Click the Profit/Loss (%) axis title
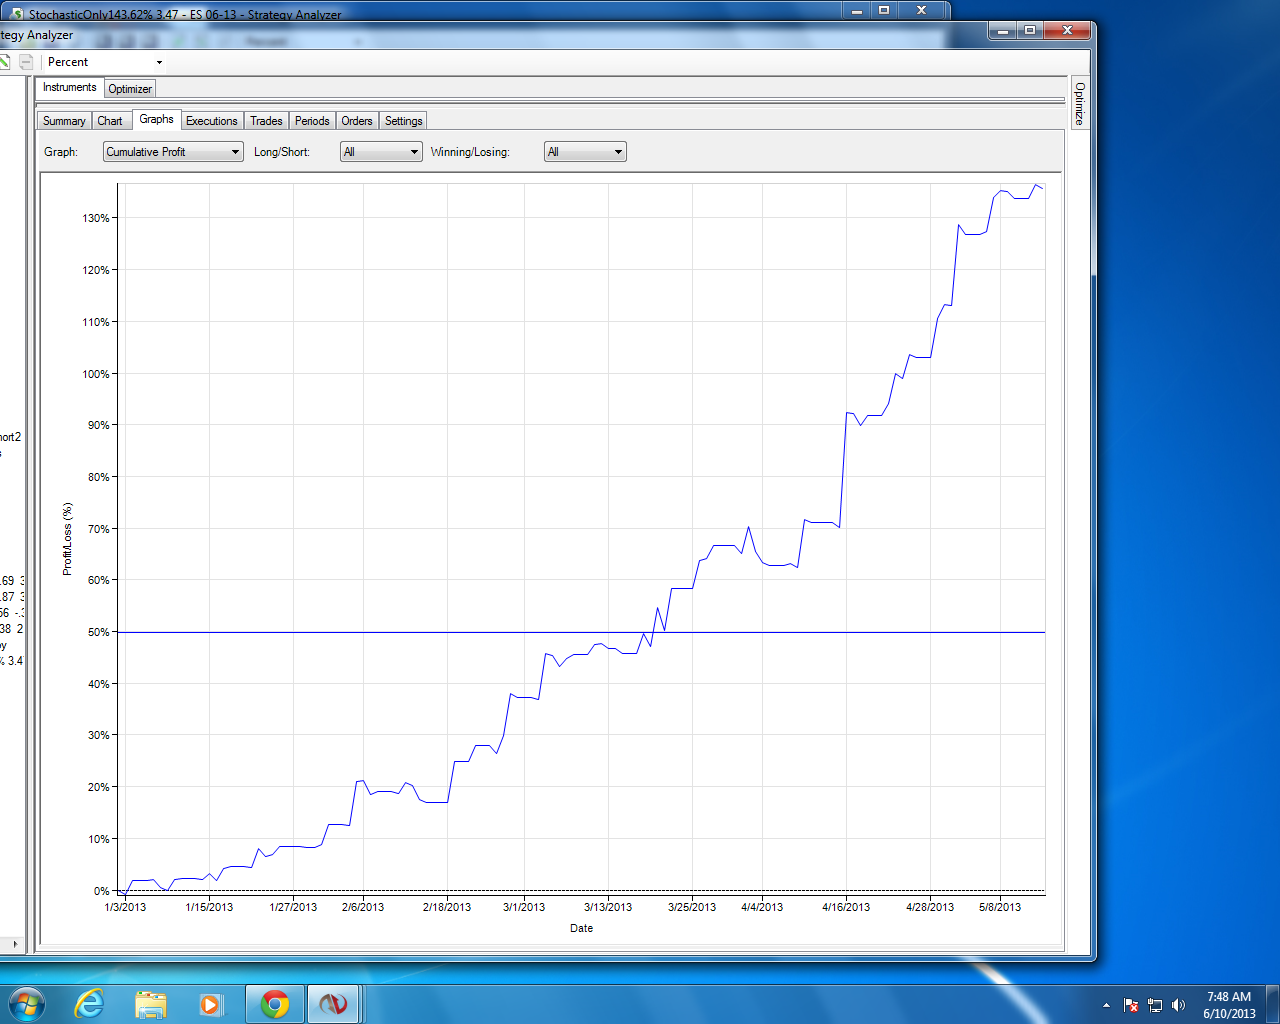Screen dimensions: 1280x1024 tap(67, 539)
